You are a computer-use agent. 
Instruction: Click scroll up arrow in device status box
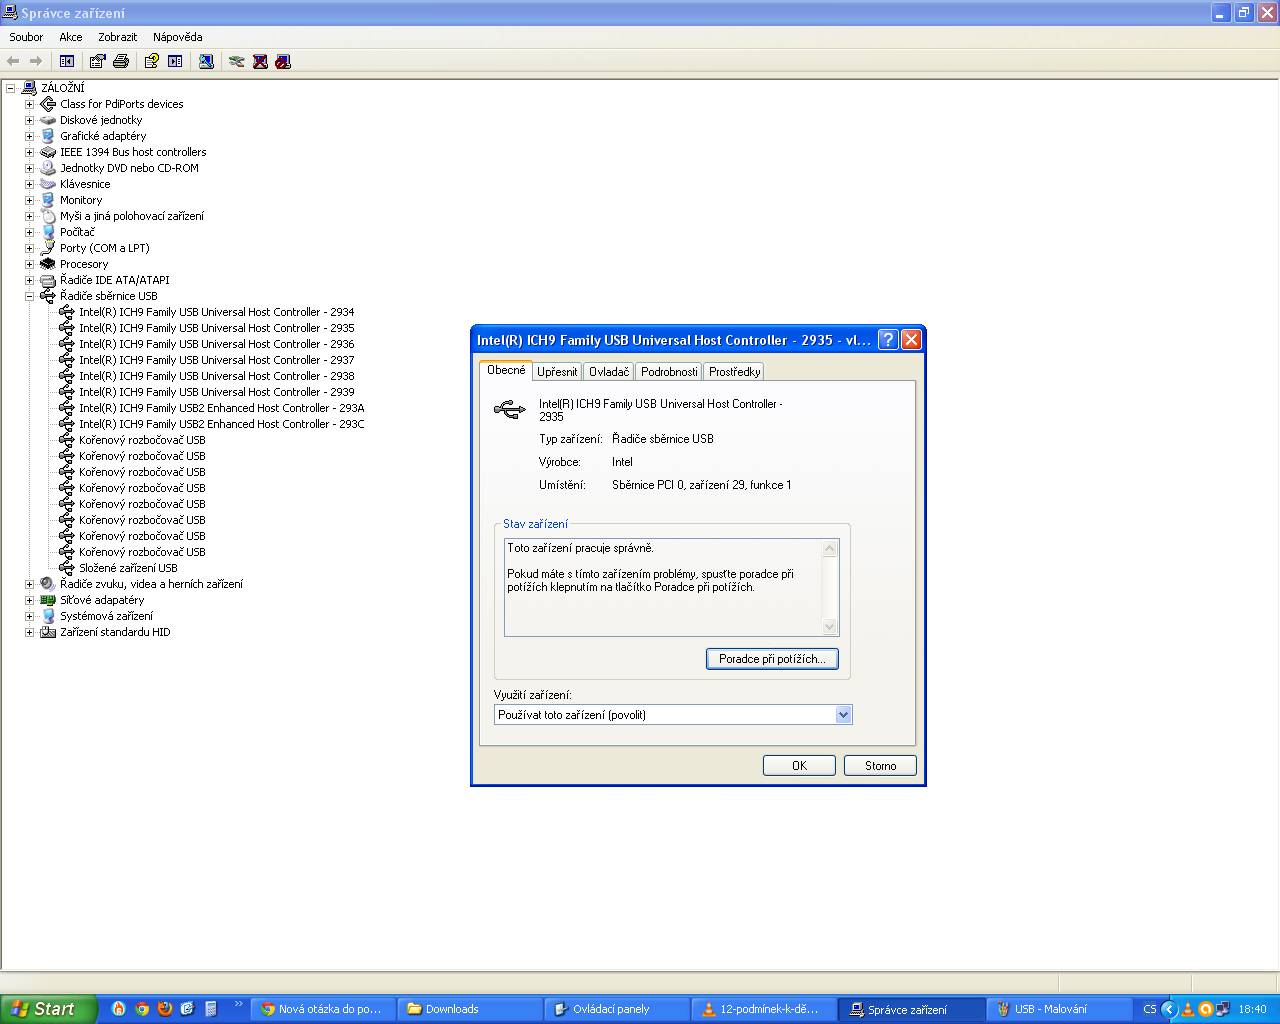tap(829, 548)
